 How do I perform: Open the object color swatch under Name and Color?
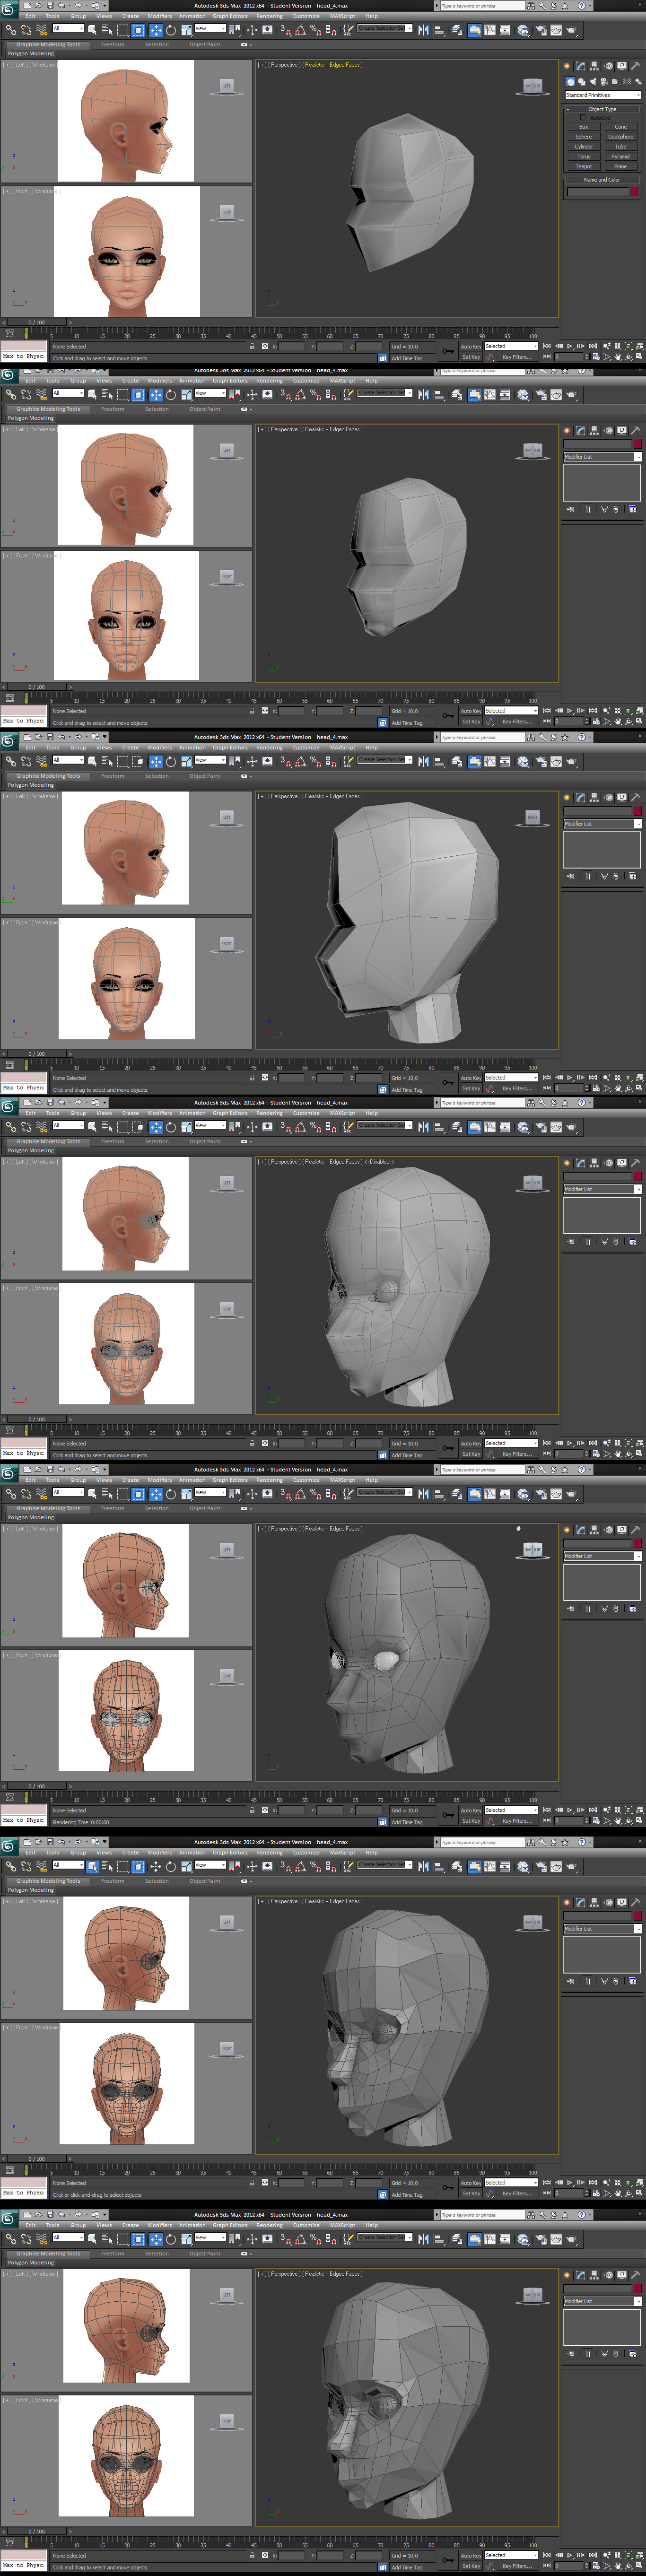(x=635, y=192)
